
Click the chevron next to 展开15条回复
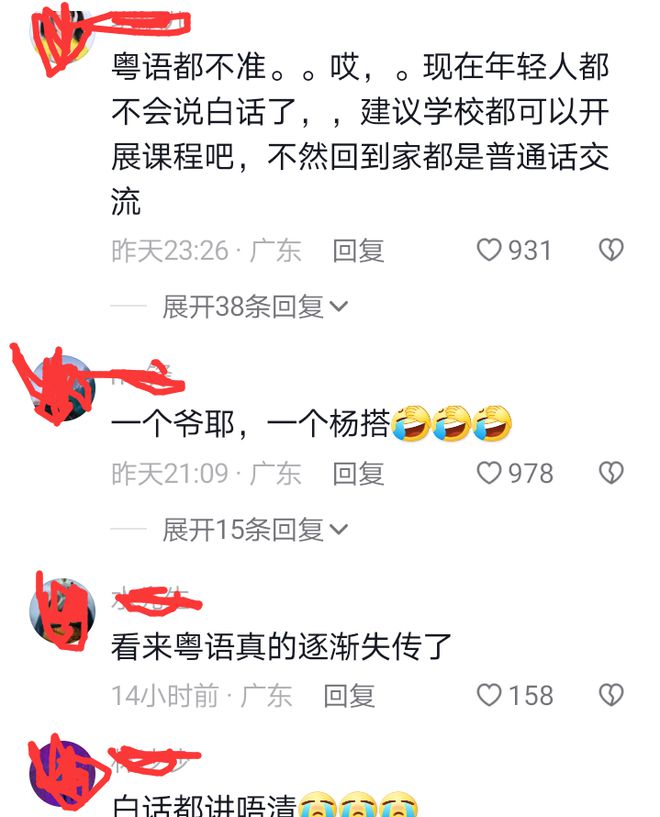pyautogui.click(x=339, y=530)
